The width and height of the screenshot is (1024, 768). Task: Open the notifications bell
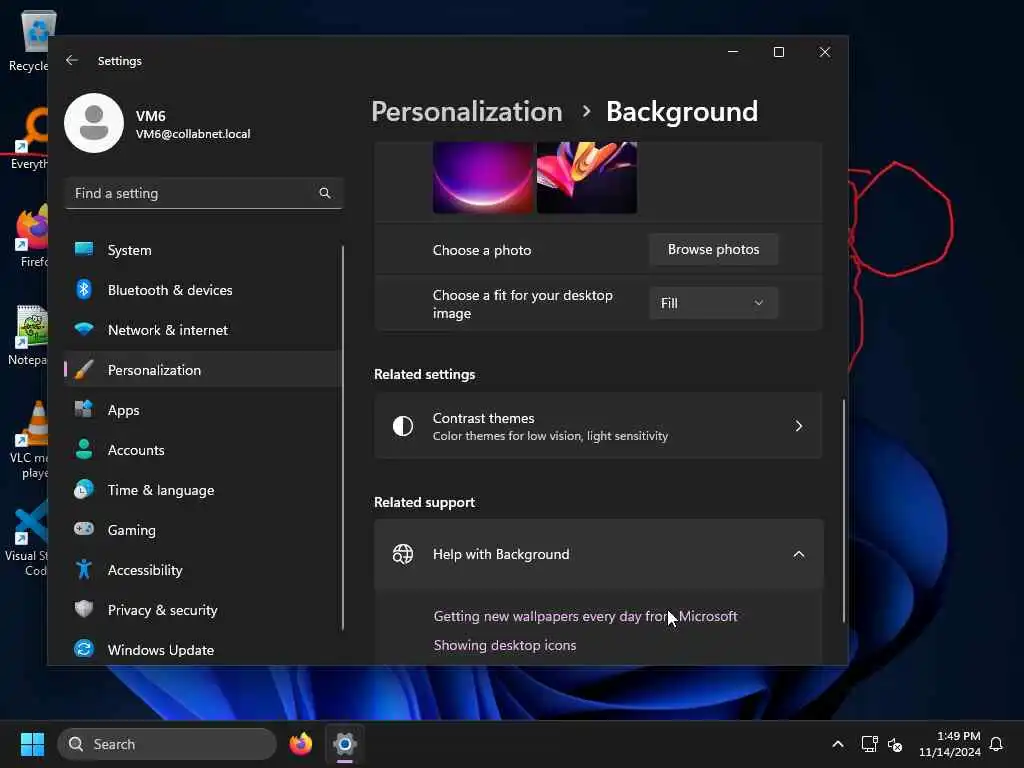[x=997, y=744]
